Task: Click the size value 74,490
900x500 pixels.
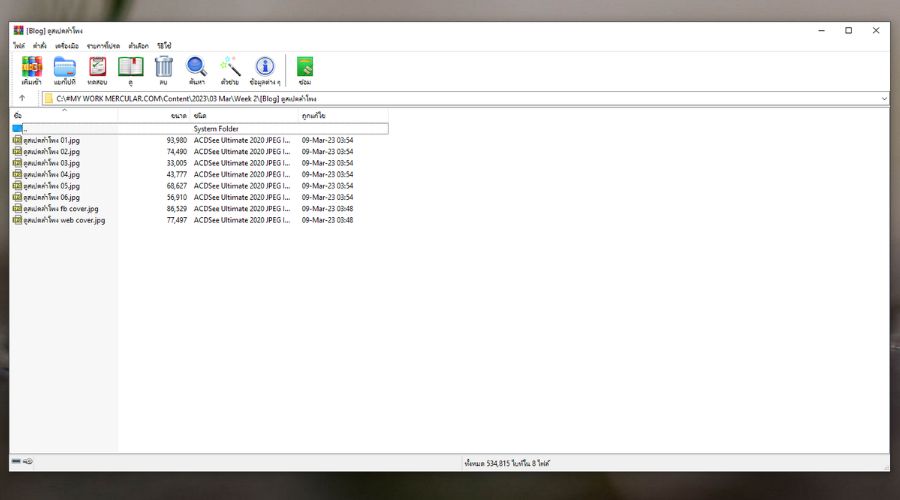Action: pyautogui.click(x=177, y=152)
